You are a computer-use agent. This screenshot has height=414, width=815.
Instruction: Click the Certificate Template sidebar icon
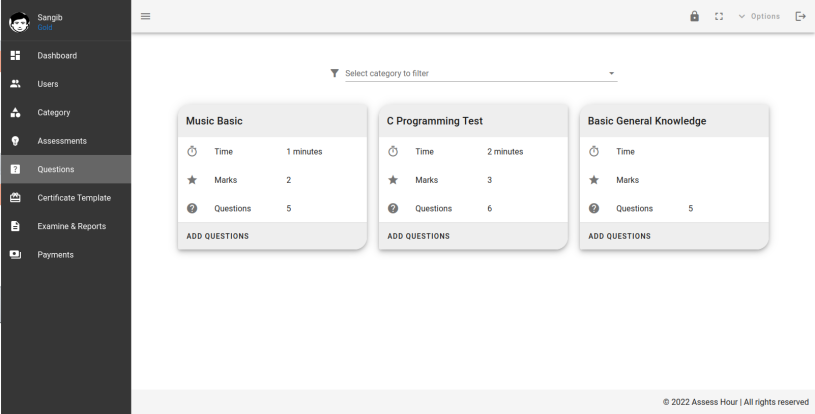[15, 198]
